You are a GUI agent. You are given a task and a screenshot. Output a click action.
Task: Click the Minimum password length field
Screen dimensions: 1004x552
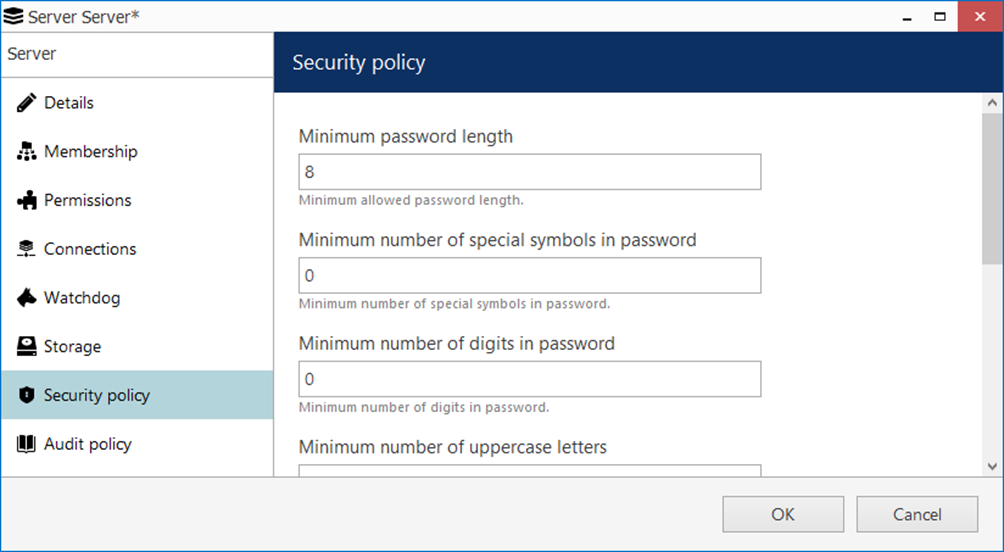tap(529, 172)
